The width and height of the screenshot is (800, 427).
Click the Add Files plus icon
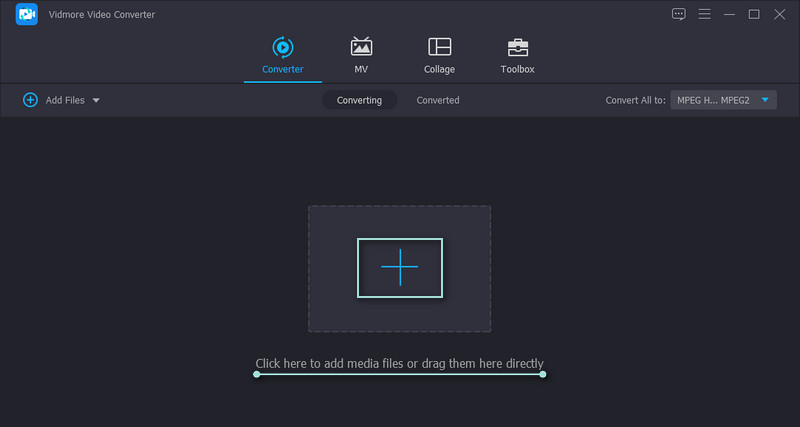(x=30, y=100)
